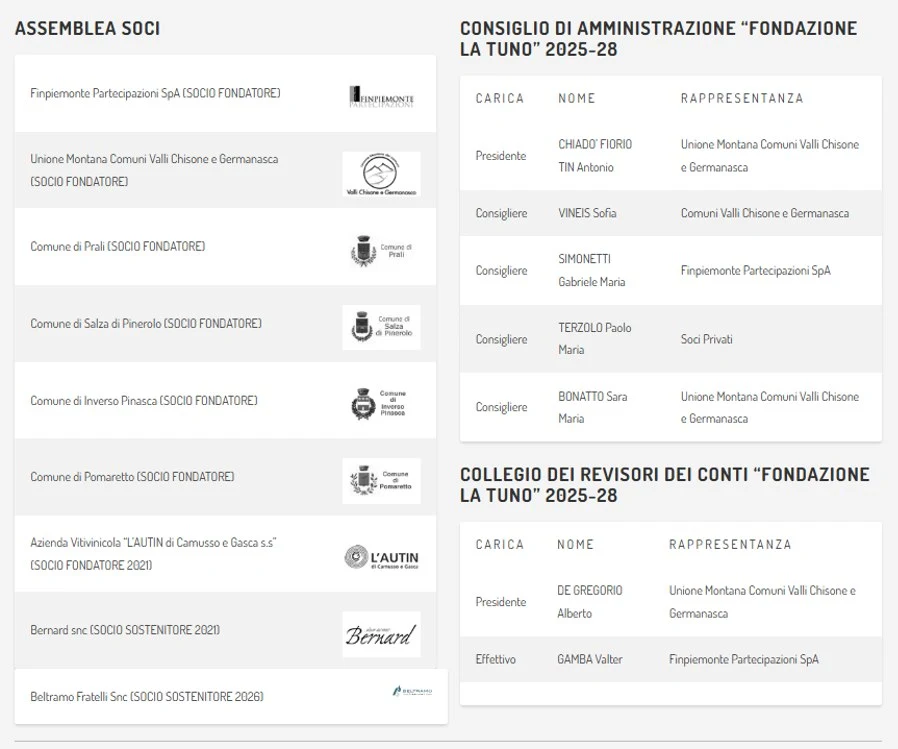The height and width of the screenshot is (749, 898).
Task: Click Comune di Inverso Pinasca text
Action: pyautogui.click(x=144, y=401)
